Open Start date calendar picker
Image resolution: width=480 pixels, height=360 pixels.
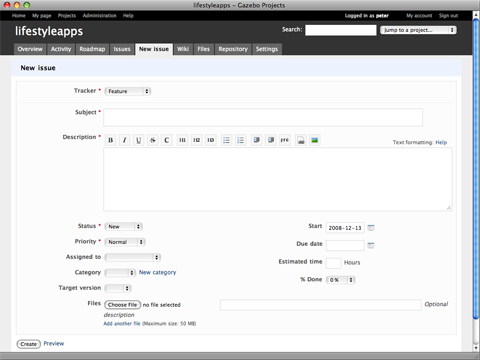(371, 228)
